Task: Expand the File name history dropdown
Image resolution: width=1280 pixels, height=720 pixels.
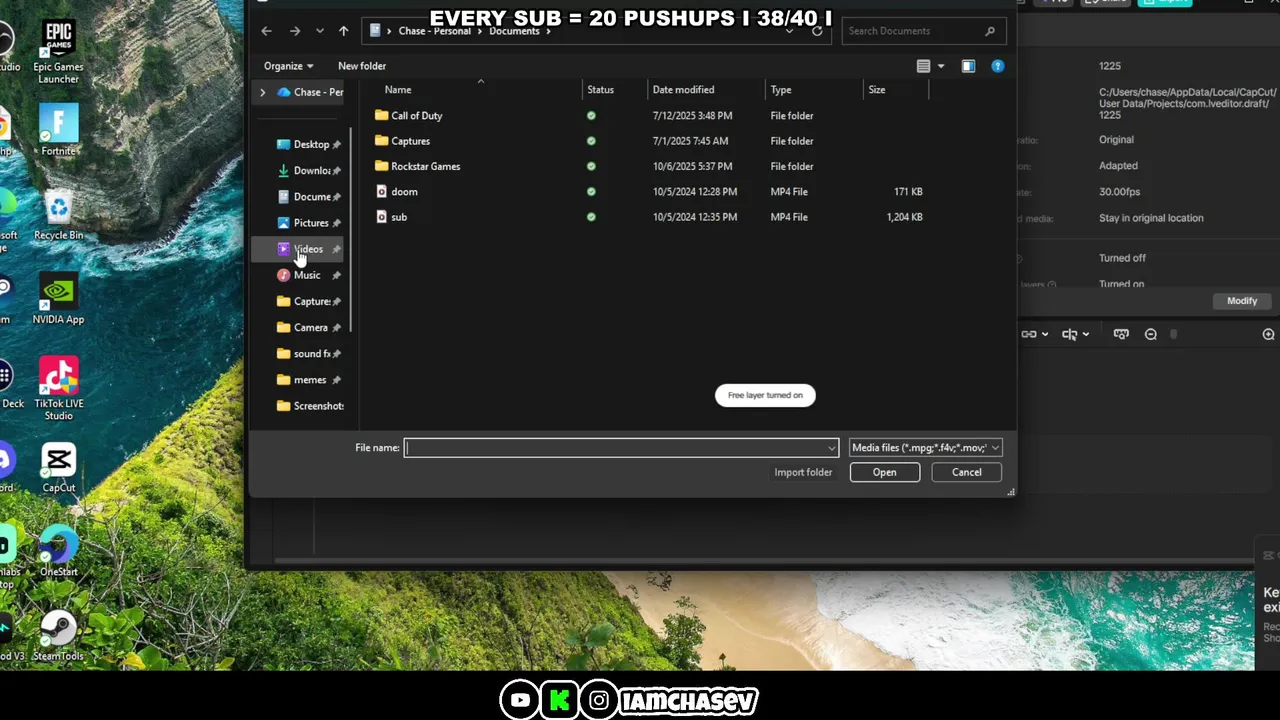Action: point(832,448)
